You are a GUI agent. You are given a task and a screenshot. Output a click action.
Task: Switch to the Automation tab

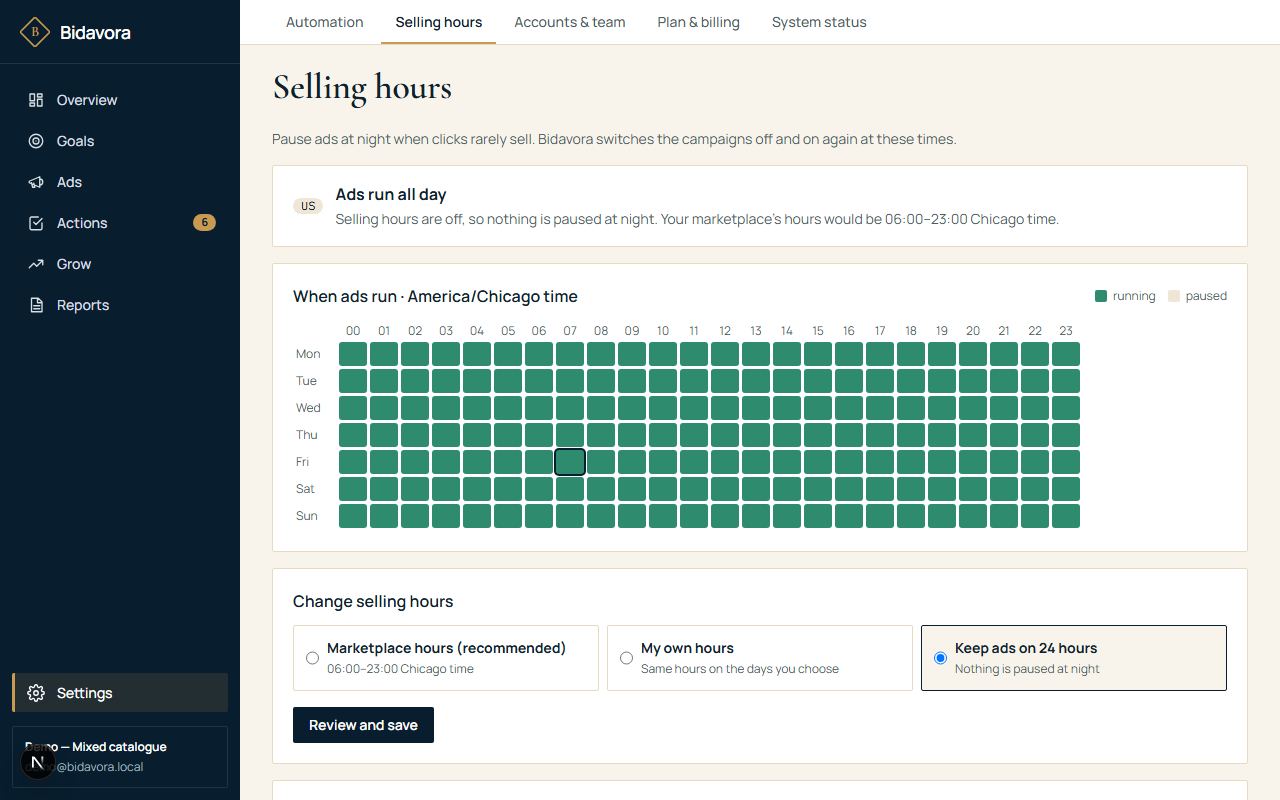[x=325, y=22]
